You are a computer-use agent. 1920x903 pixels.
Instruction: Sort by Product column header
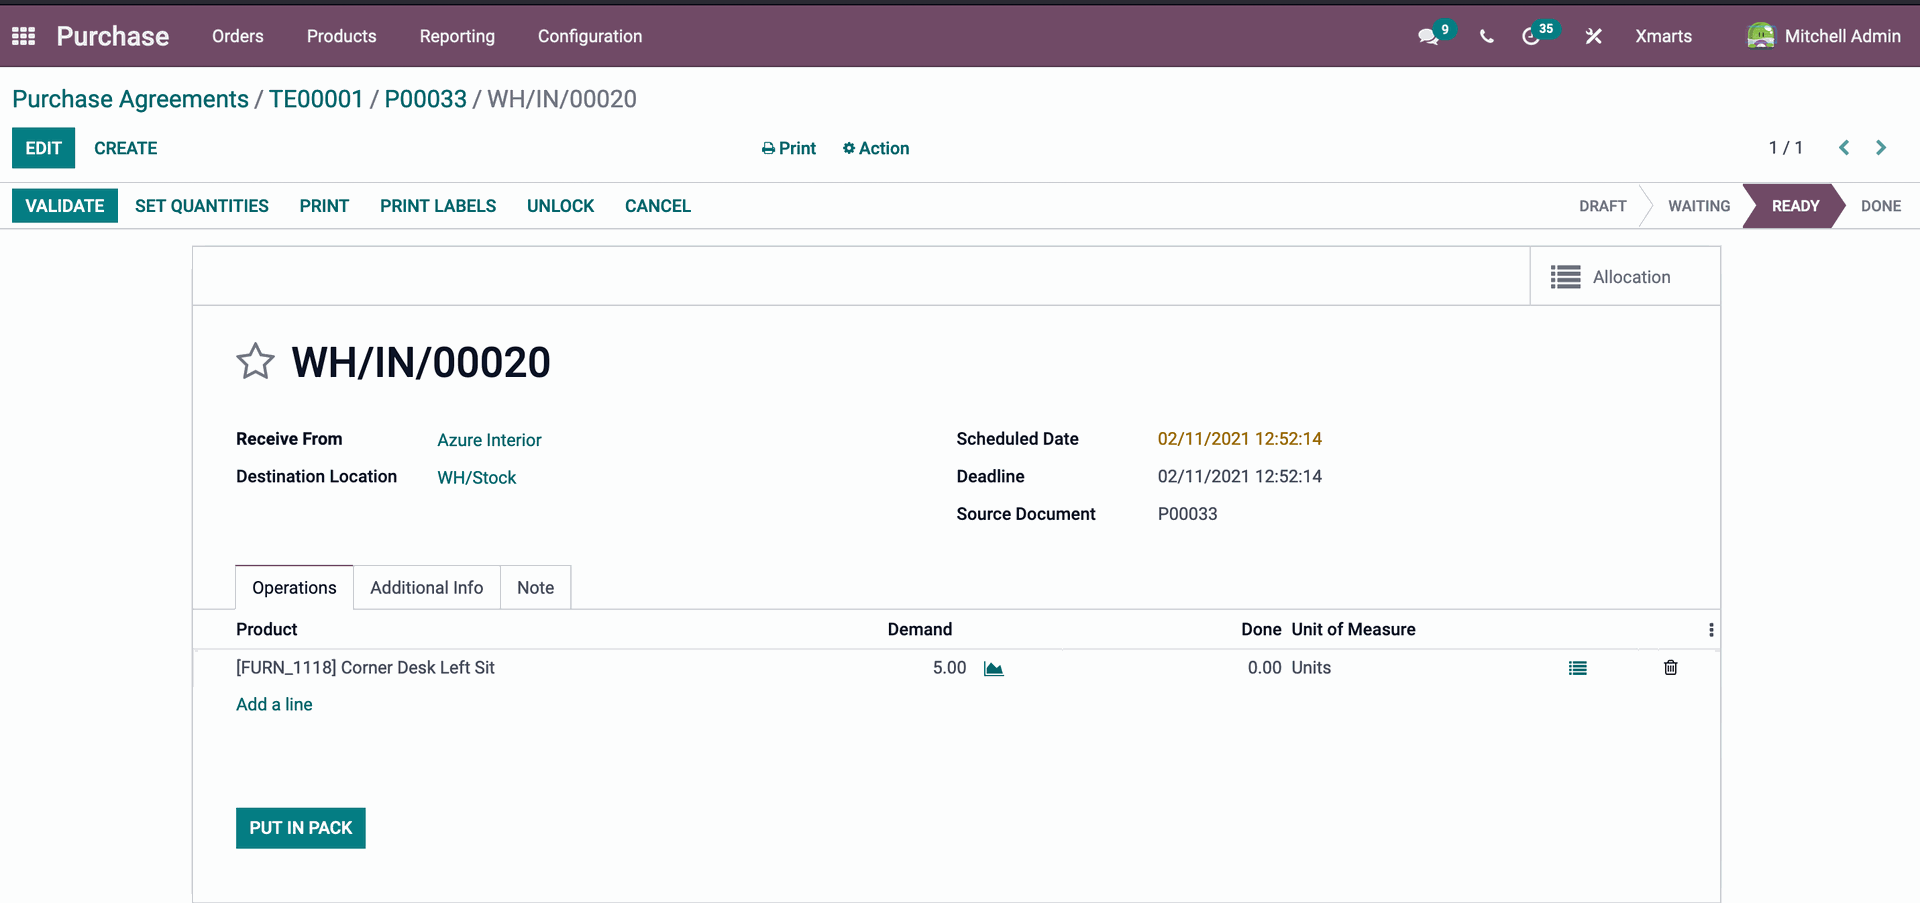click(x=267, y=629)
